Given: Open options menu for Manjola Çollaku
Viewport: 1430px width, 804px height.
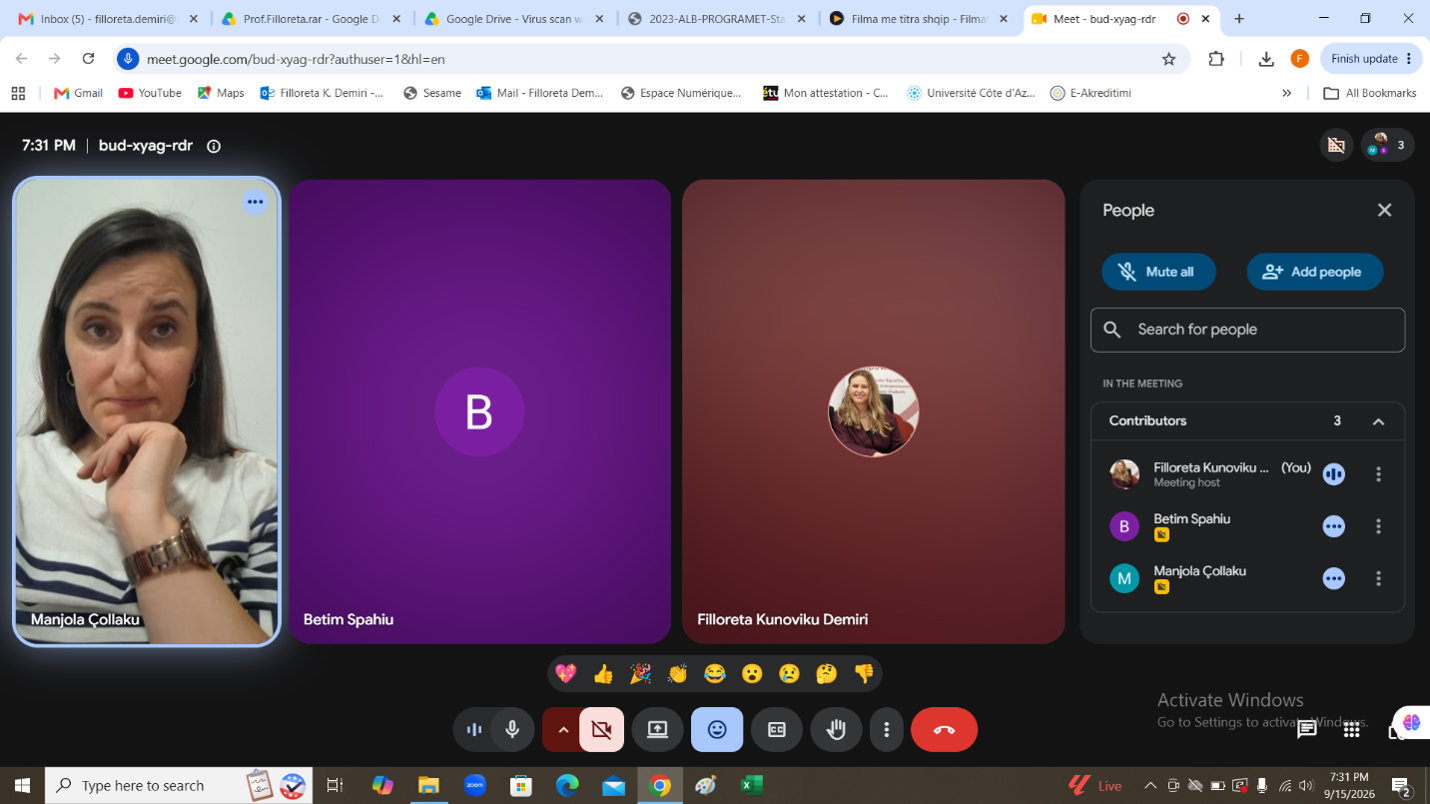Looking at the screenshot, I should pyautogui.click(x=1378, y=578).
